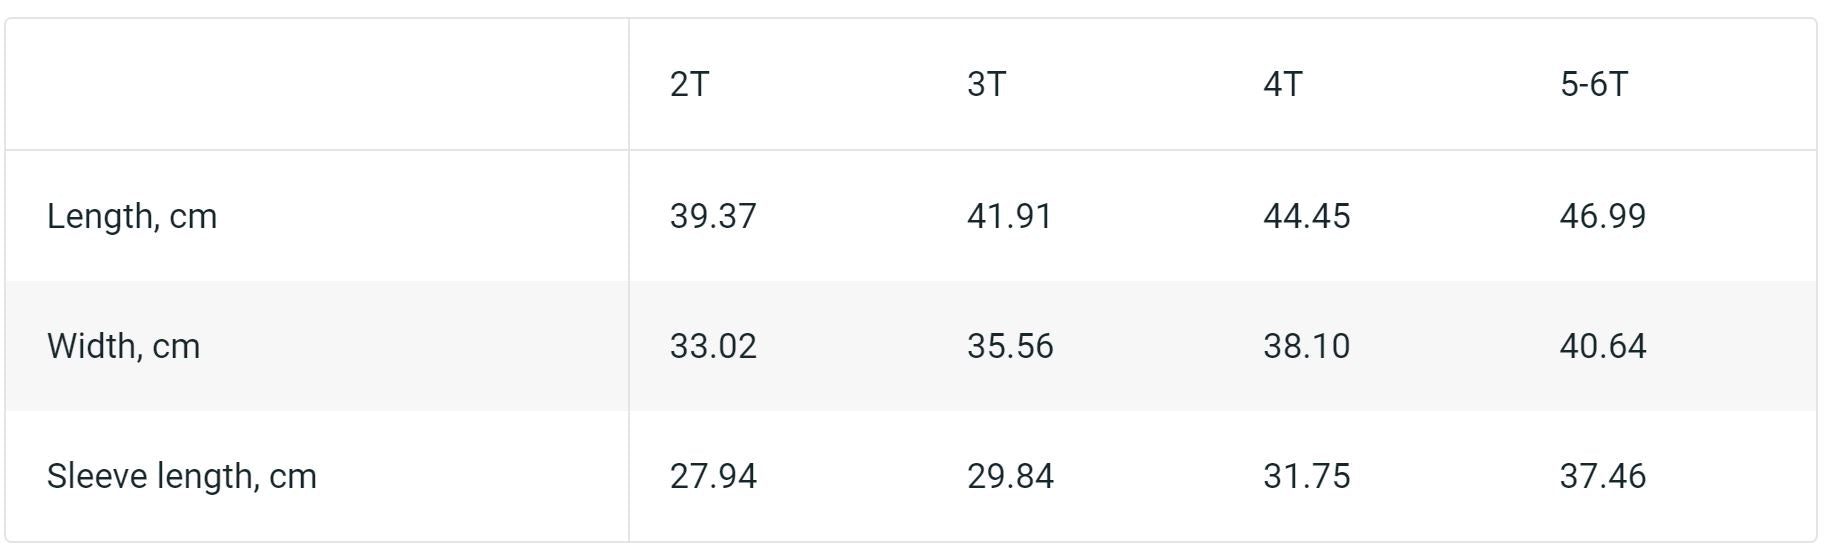This screenshot has height=554, width=1834.
Task: Click the 4T width value 38.10
Action: 1306,346
